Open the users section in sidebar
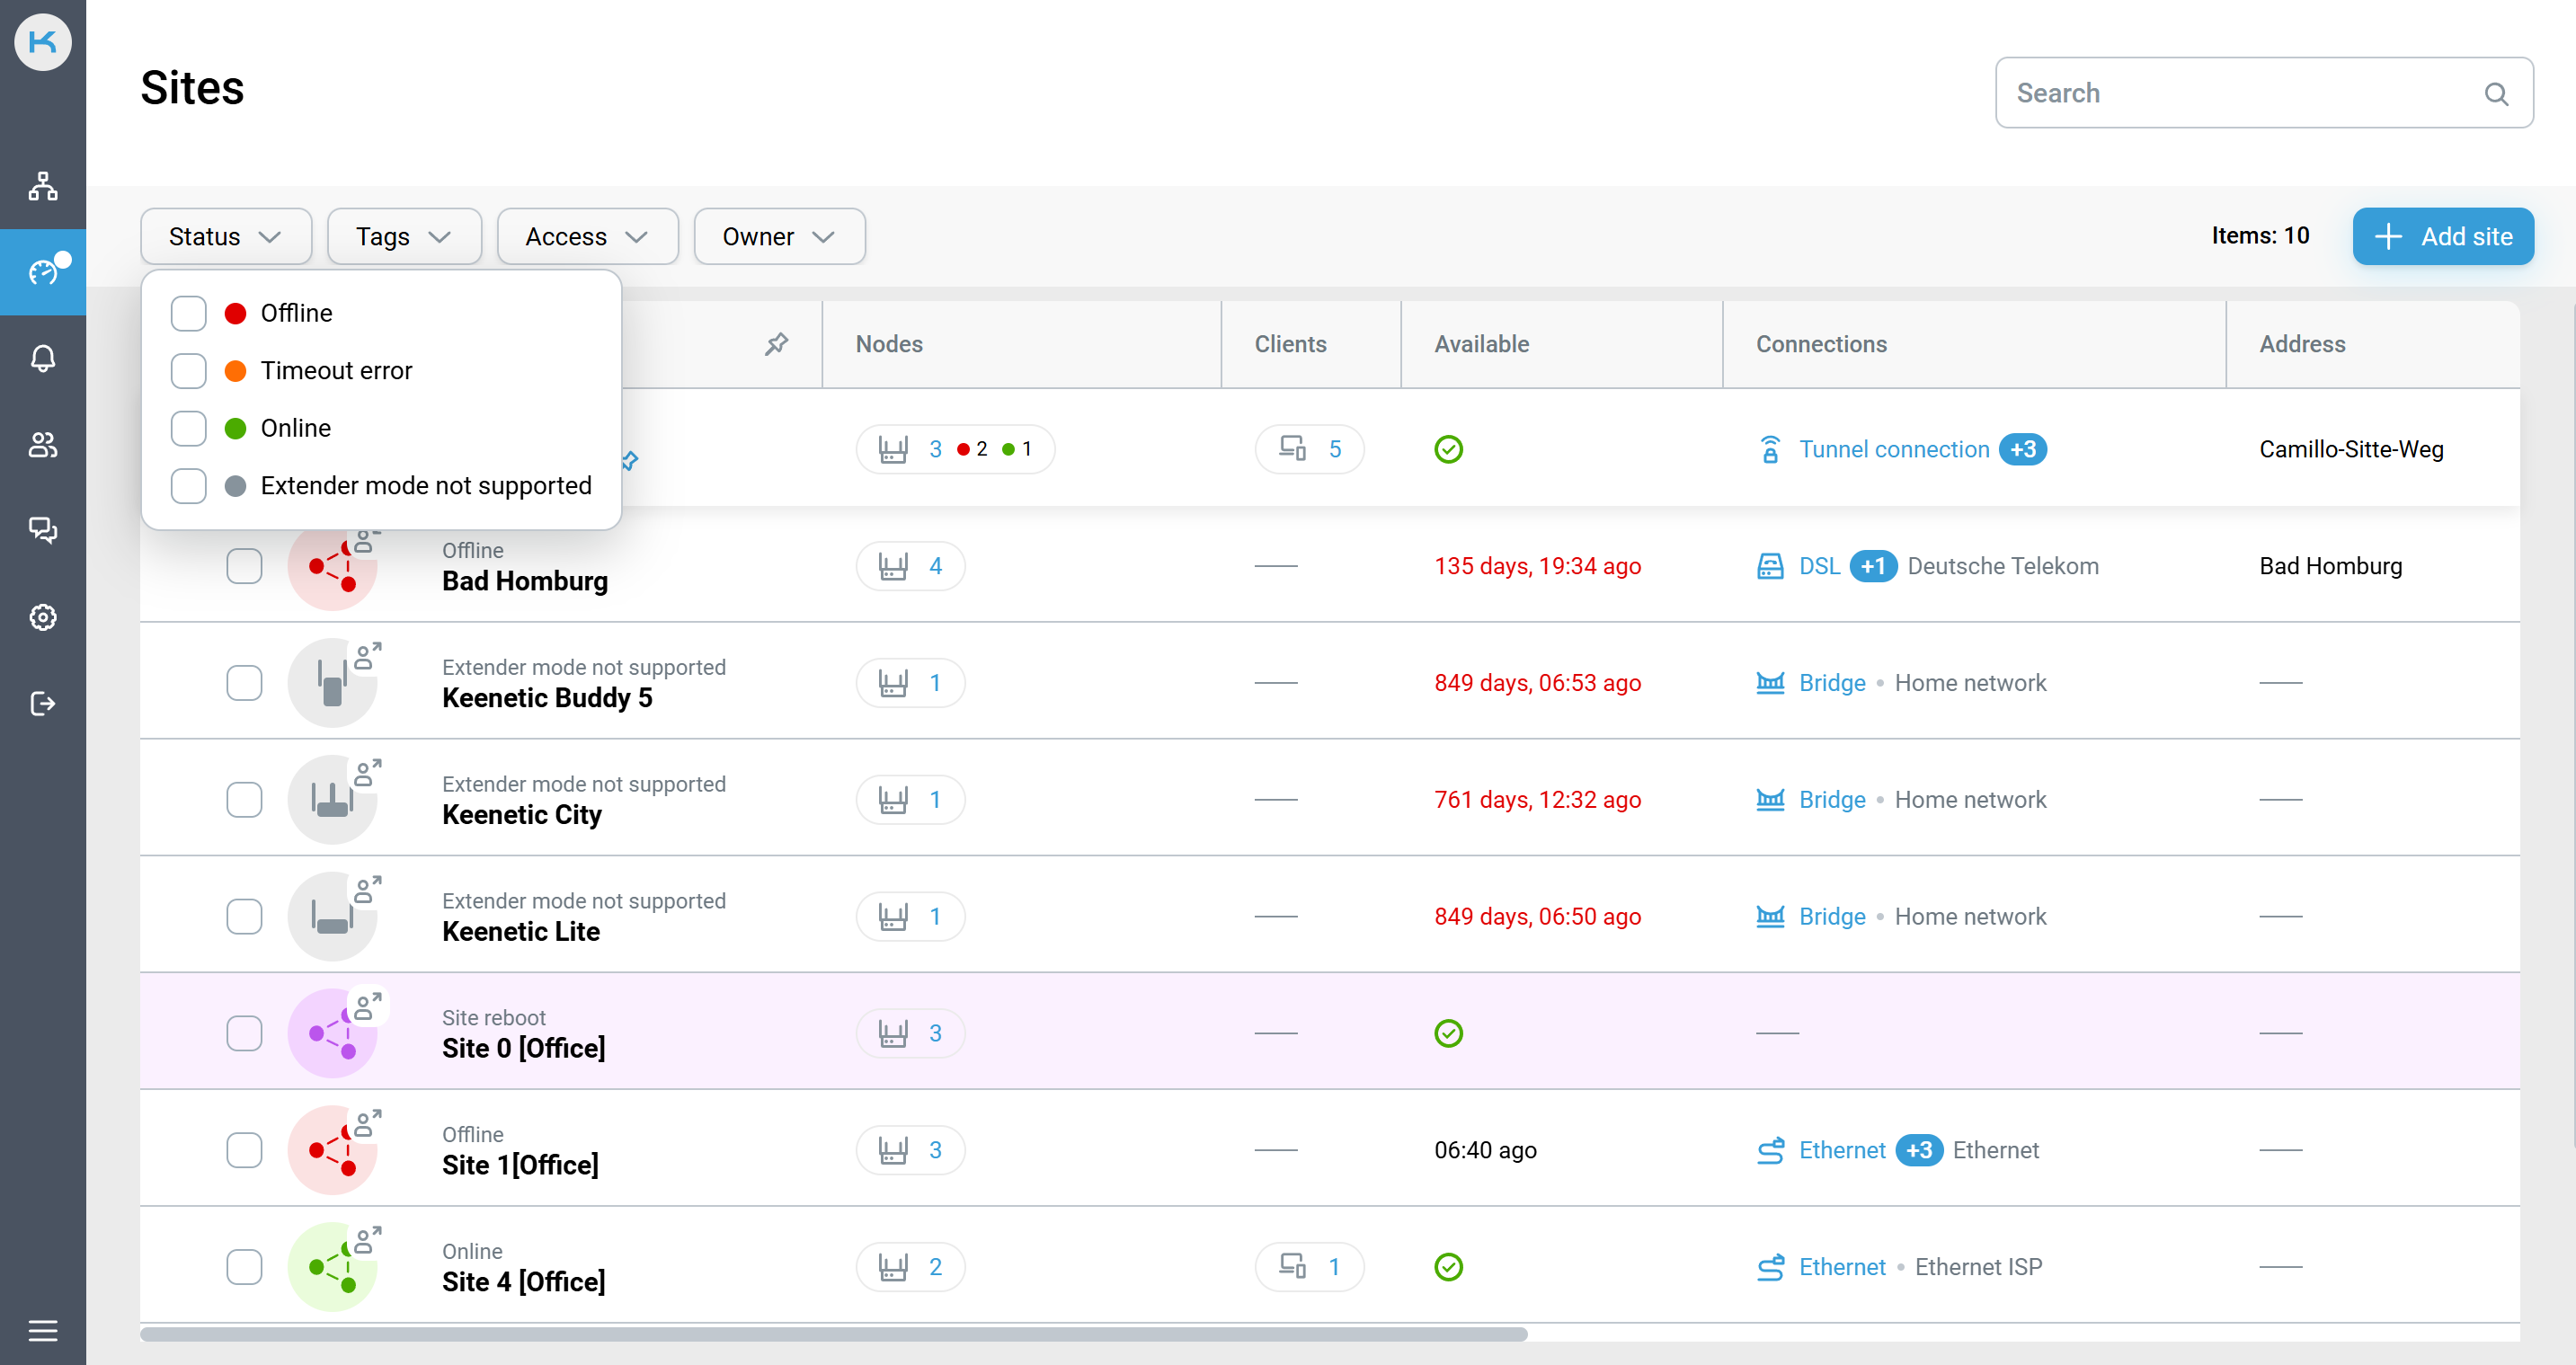 tap(42, 445)
